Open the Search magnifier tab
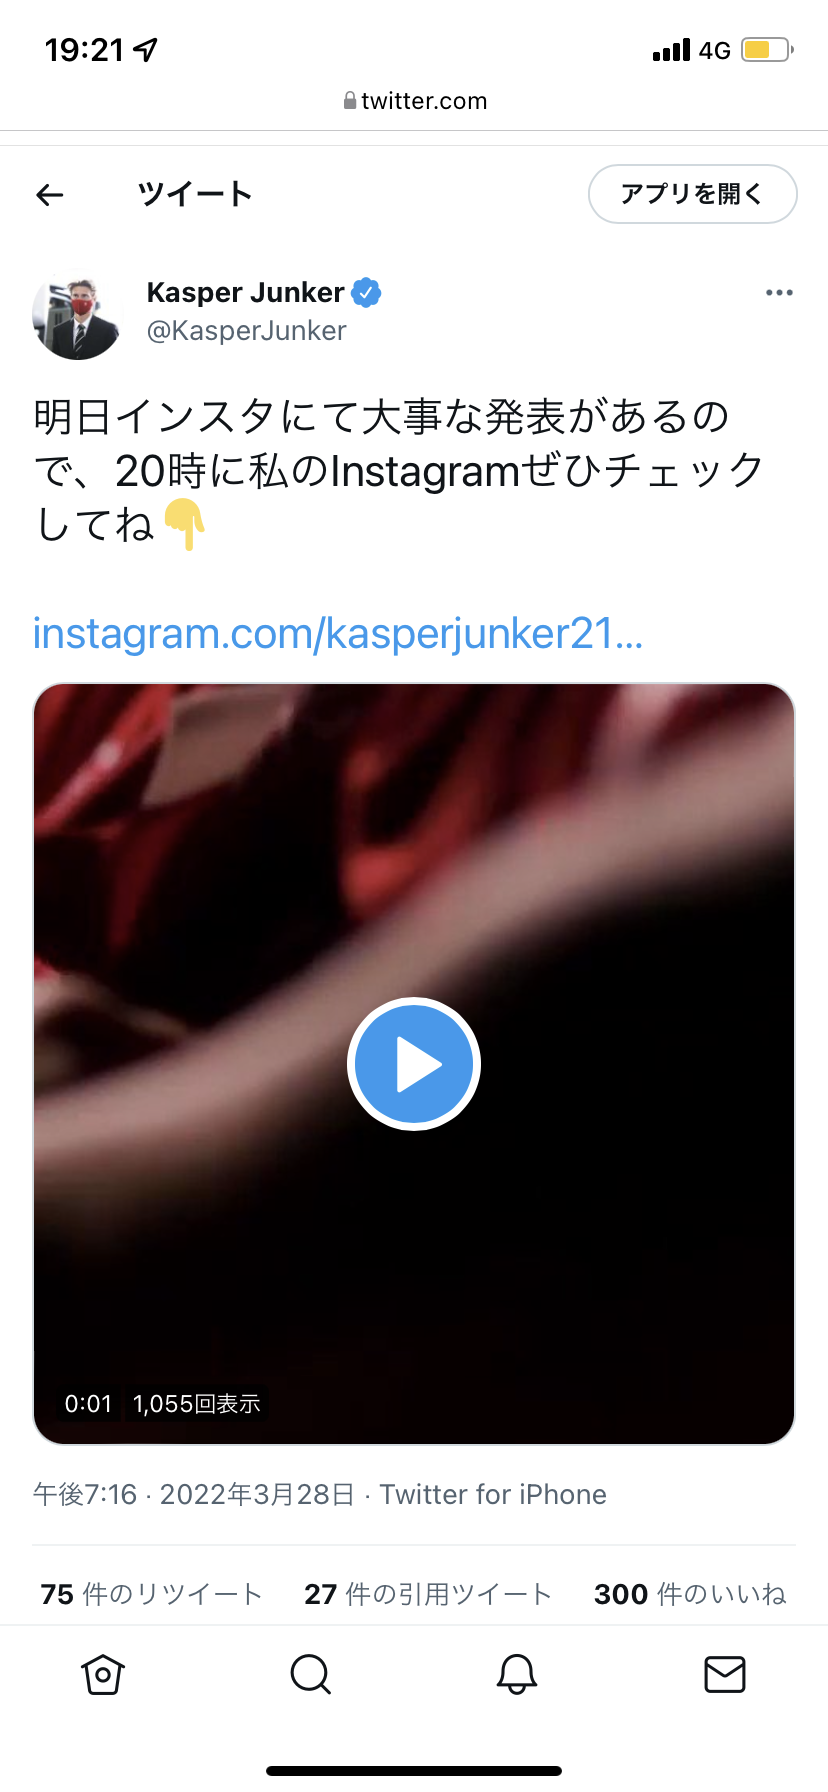828x1792 pixels. (310, 1674)
